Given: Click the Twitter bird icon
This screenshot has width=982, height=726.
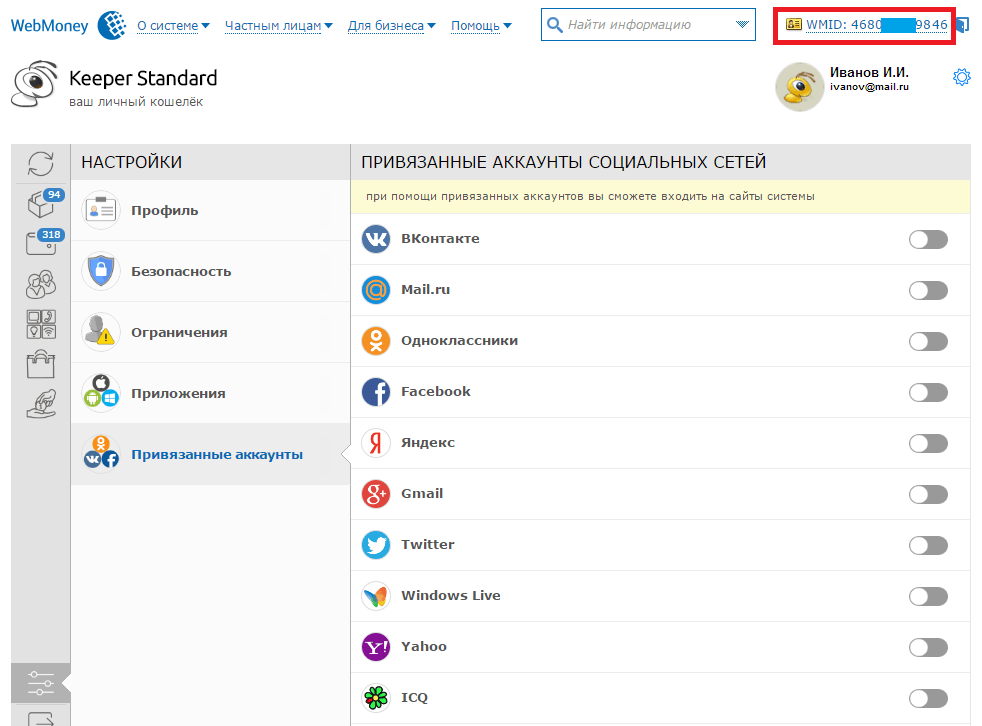Looking at the screenshot, I should [376, 545].
